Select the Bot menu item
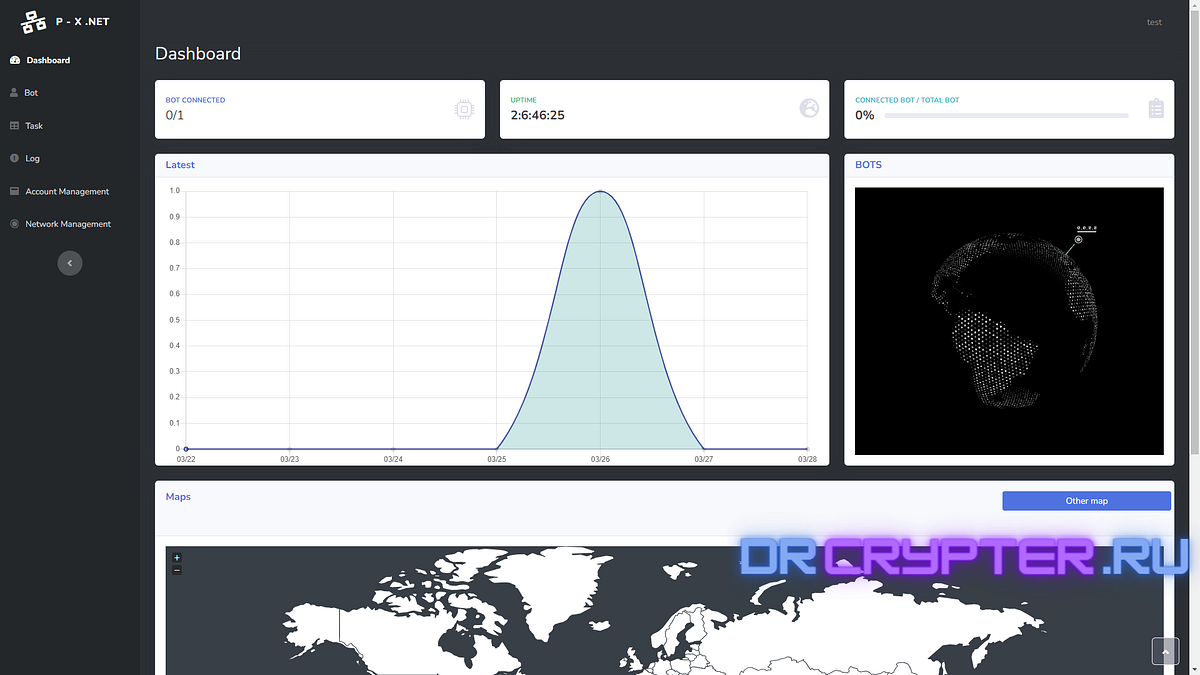This screenshot has height=675, width=1200. tap(30, 92)
